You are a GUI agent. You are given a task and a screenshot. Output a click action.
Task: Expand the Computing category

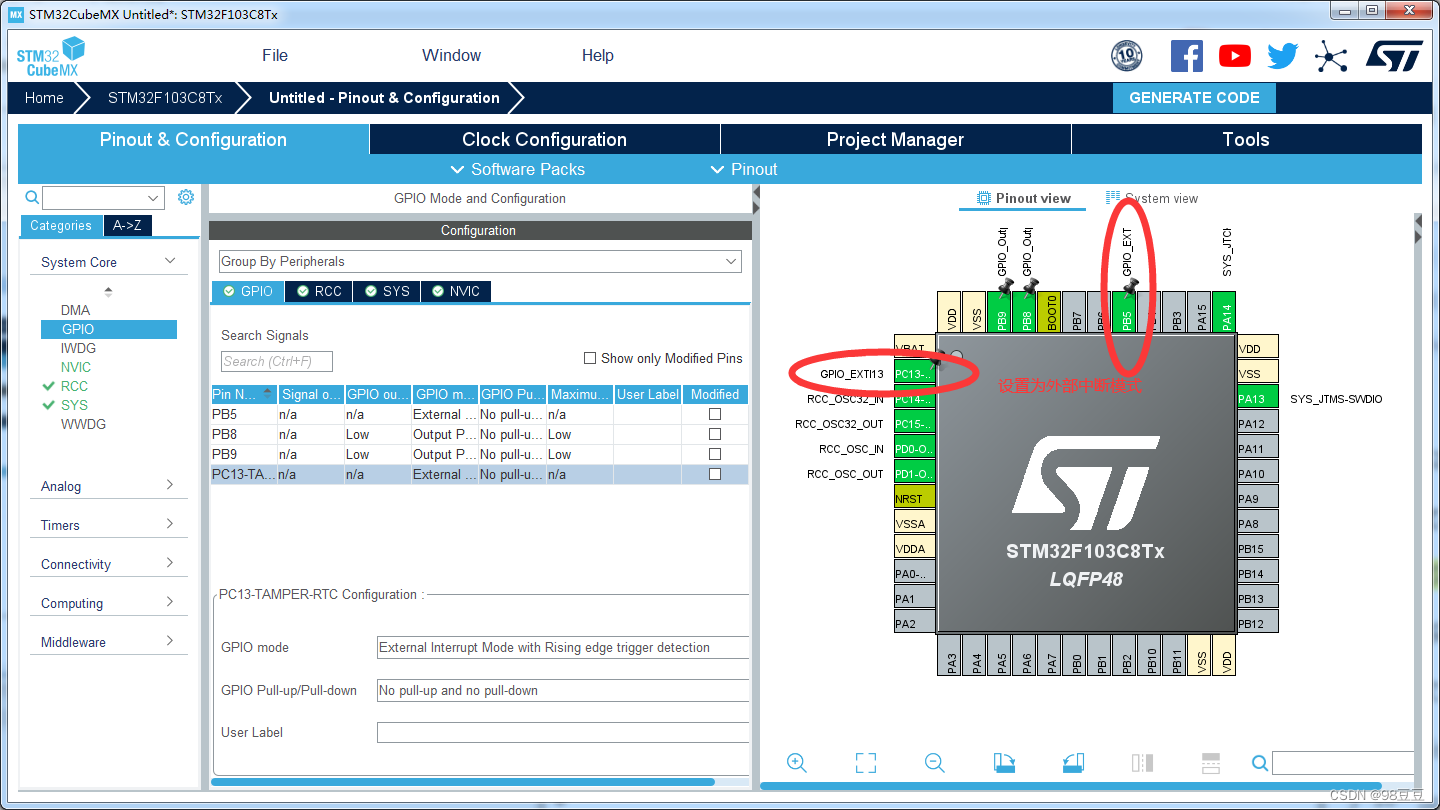(x=170, y=602)
